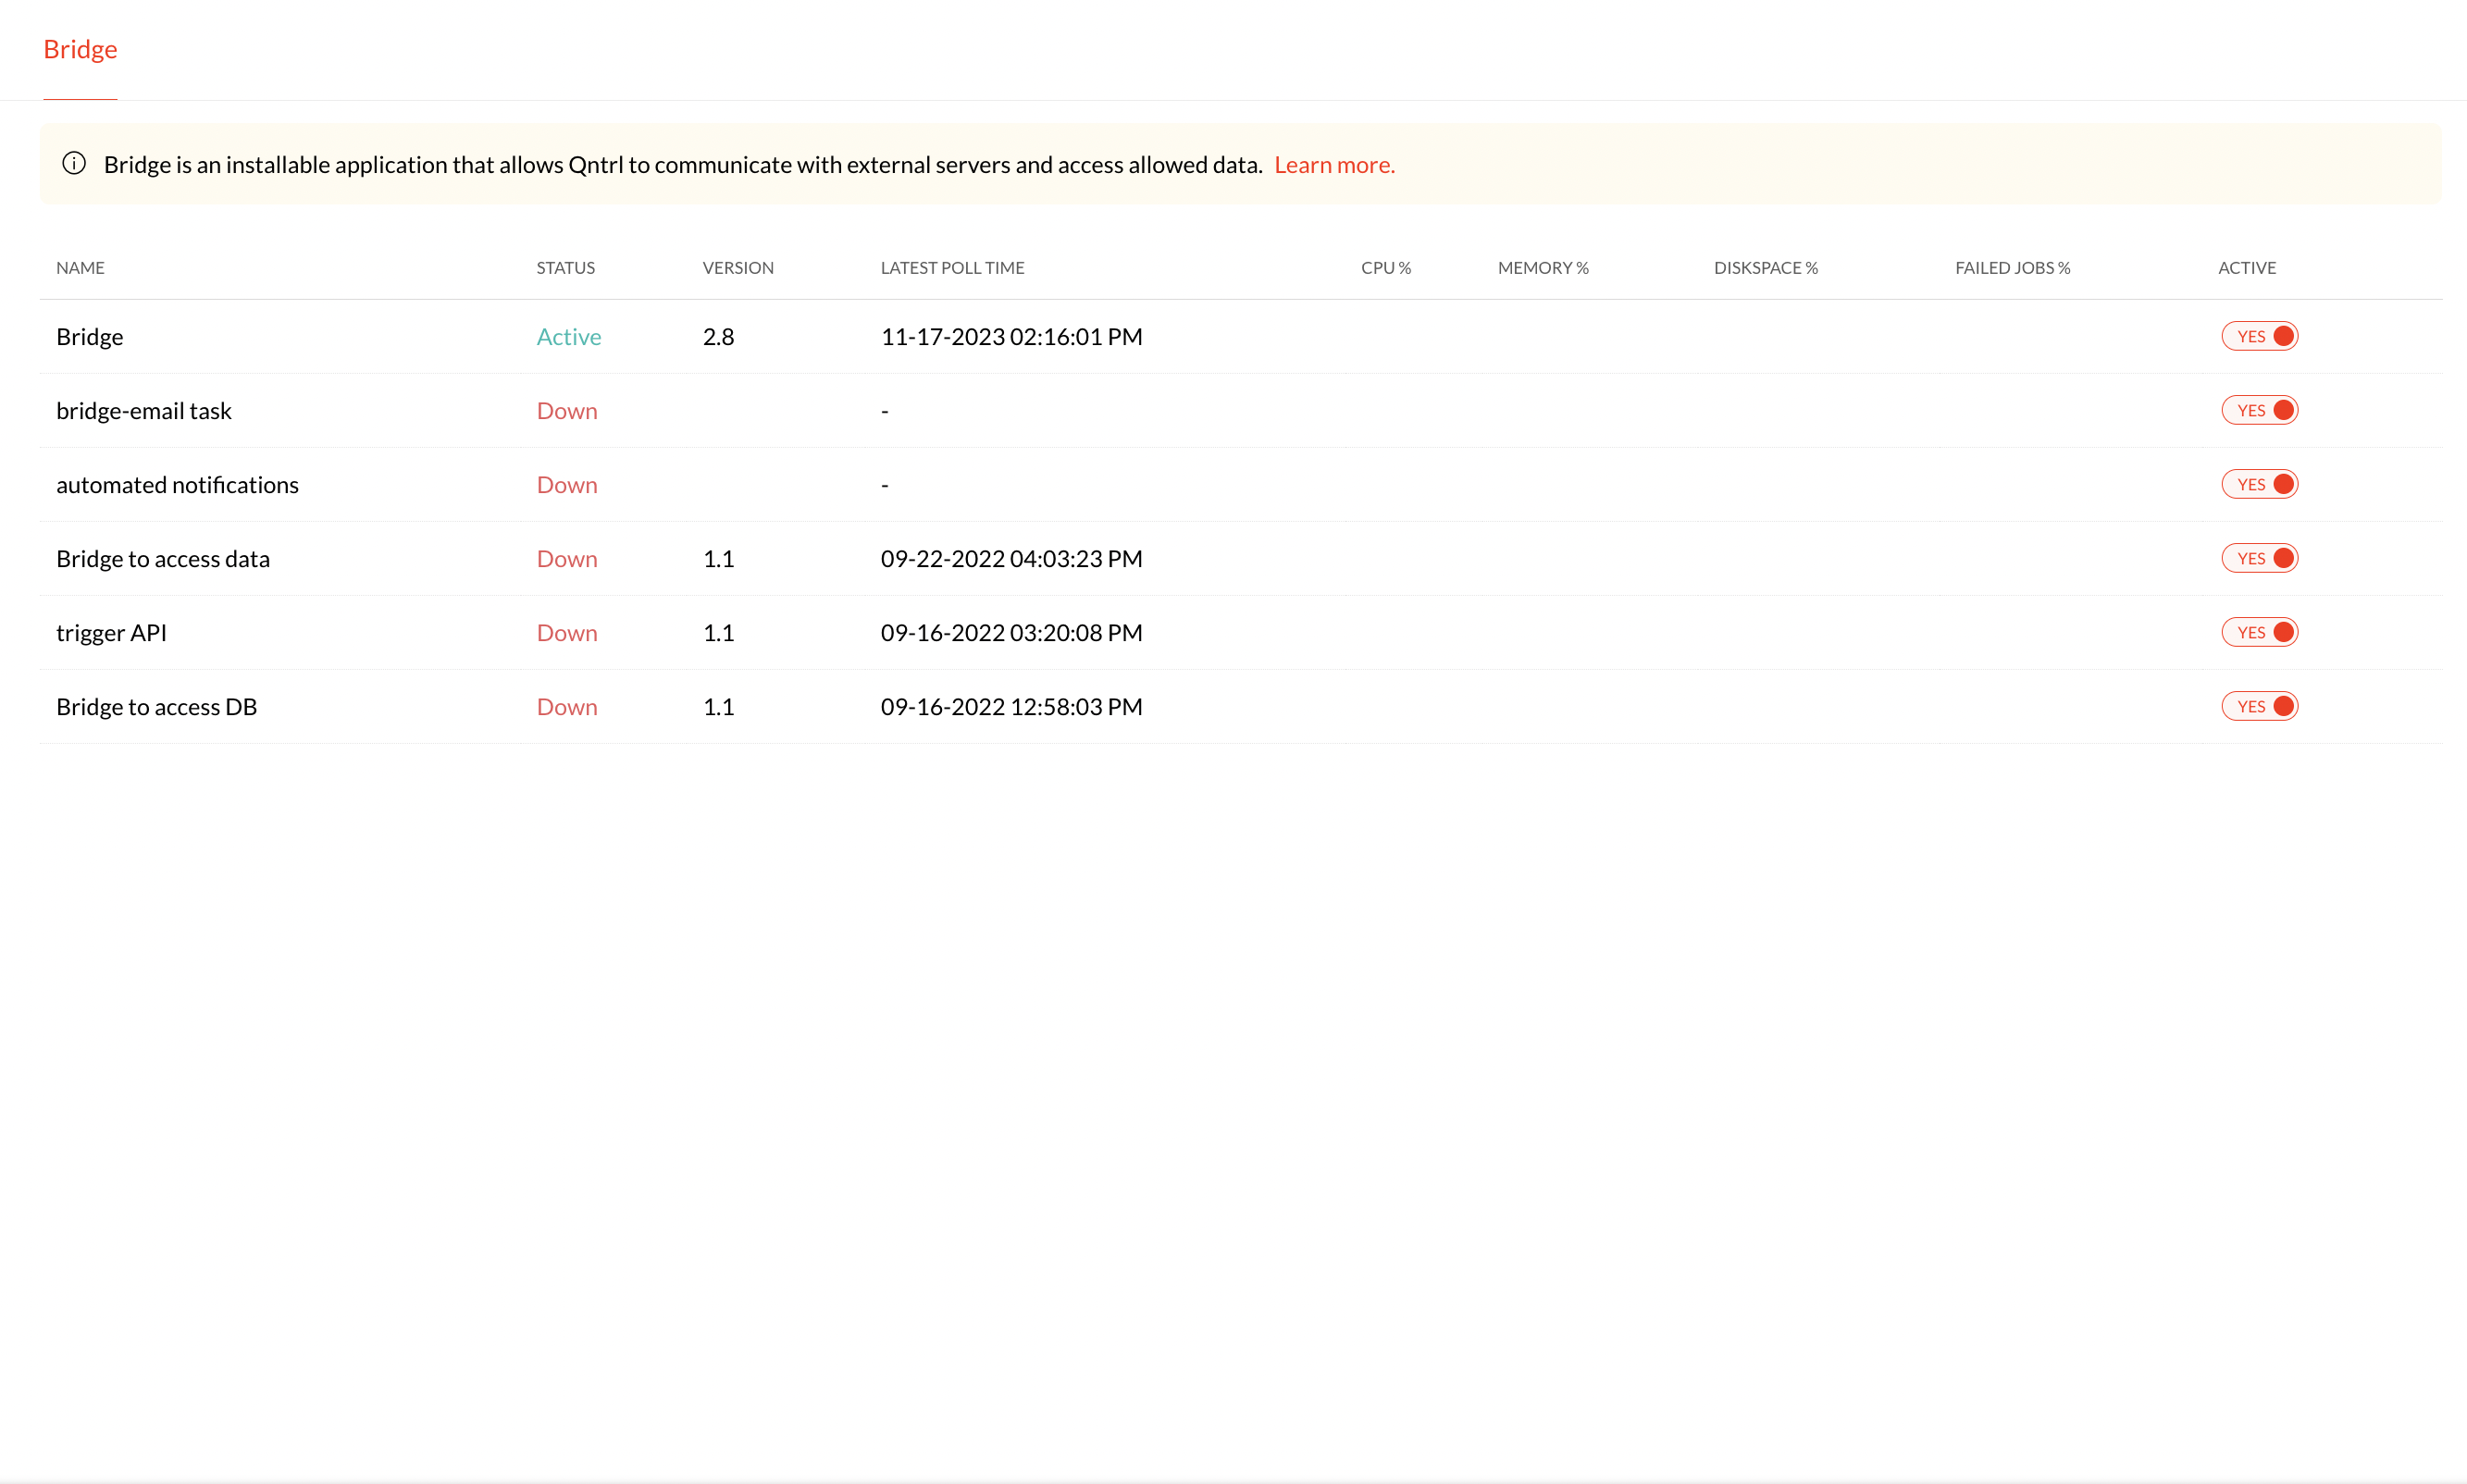2467x1484 pixels.
Task: Click the Active status of Bridge row
Action: [568, 337]
